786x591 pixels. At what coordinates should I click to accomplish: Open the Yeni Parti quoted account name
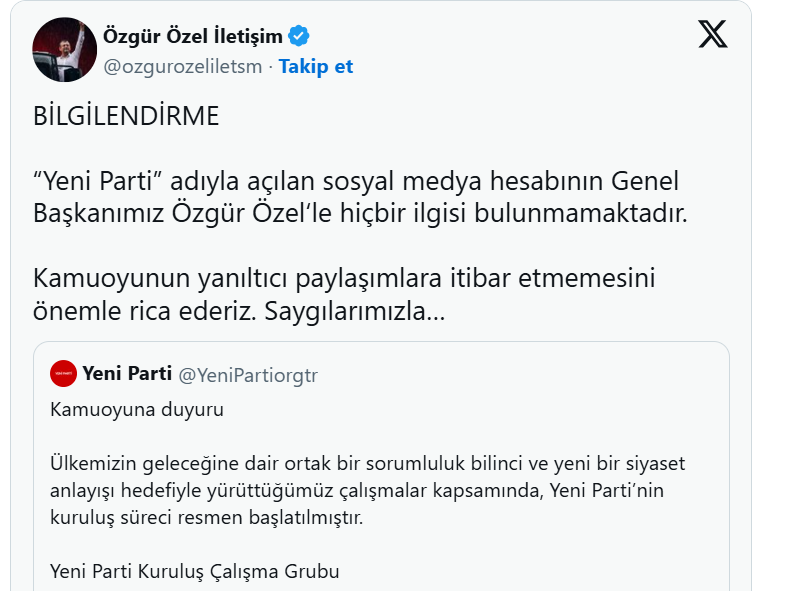[127, 373]
